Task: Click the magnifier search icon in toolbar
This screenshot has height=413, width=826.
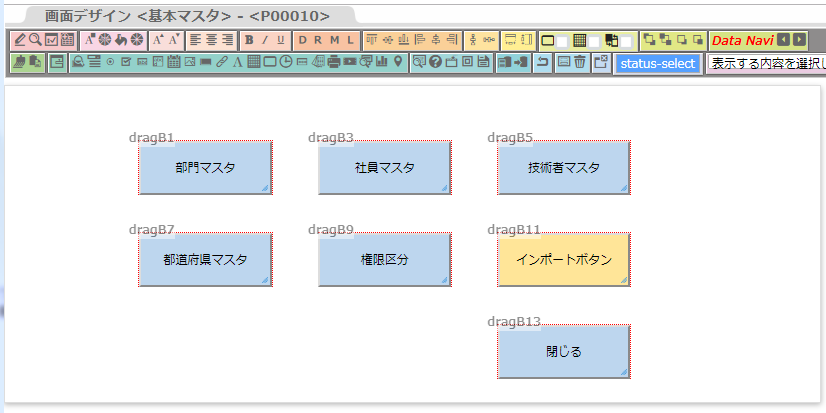Action: (x=35, y=40)
